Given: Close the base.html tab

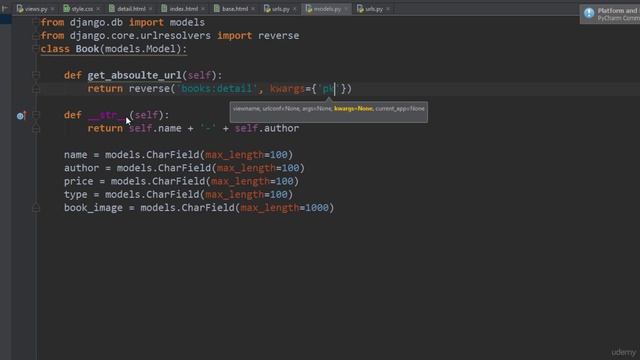Looking at the screenshot, I should [253, 9].
